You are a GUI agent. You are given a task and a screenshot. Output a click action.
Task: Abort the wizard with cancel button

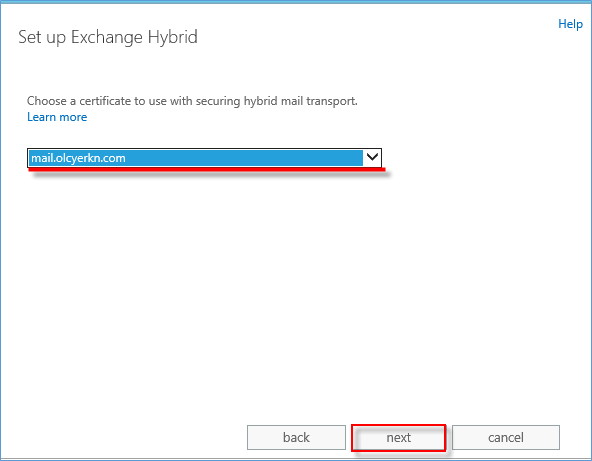(506, 438)
